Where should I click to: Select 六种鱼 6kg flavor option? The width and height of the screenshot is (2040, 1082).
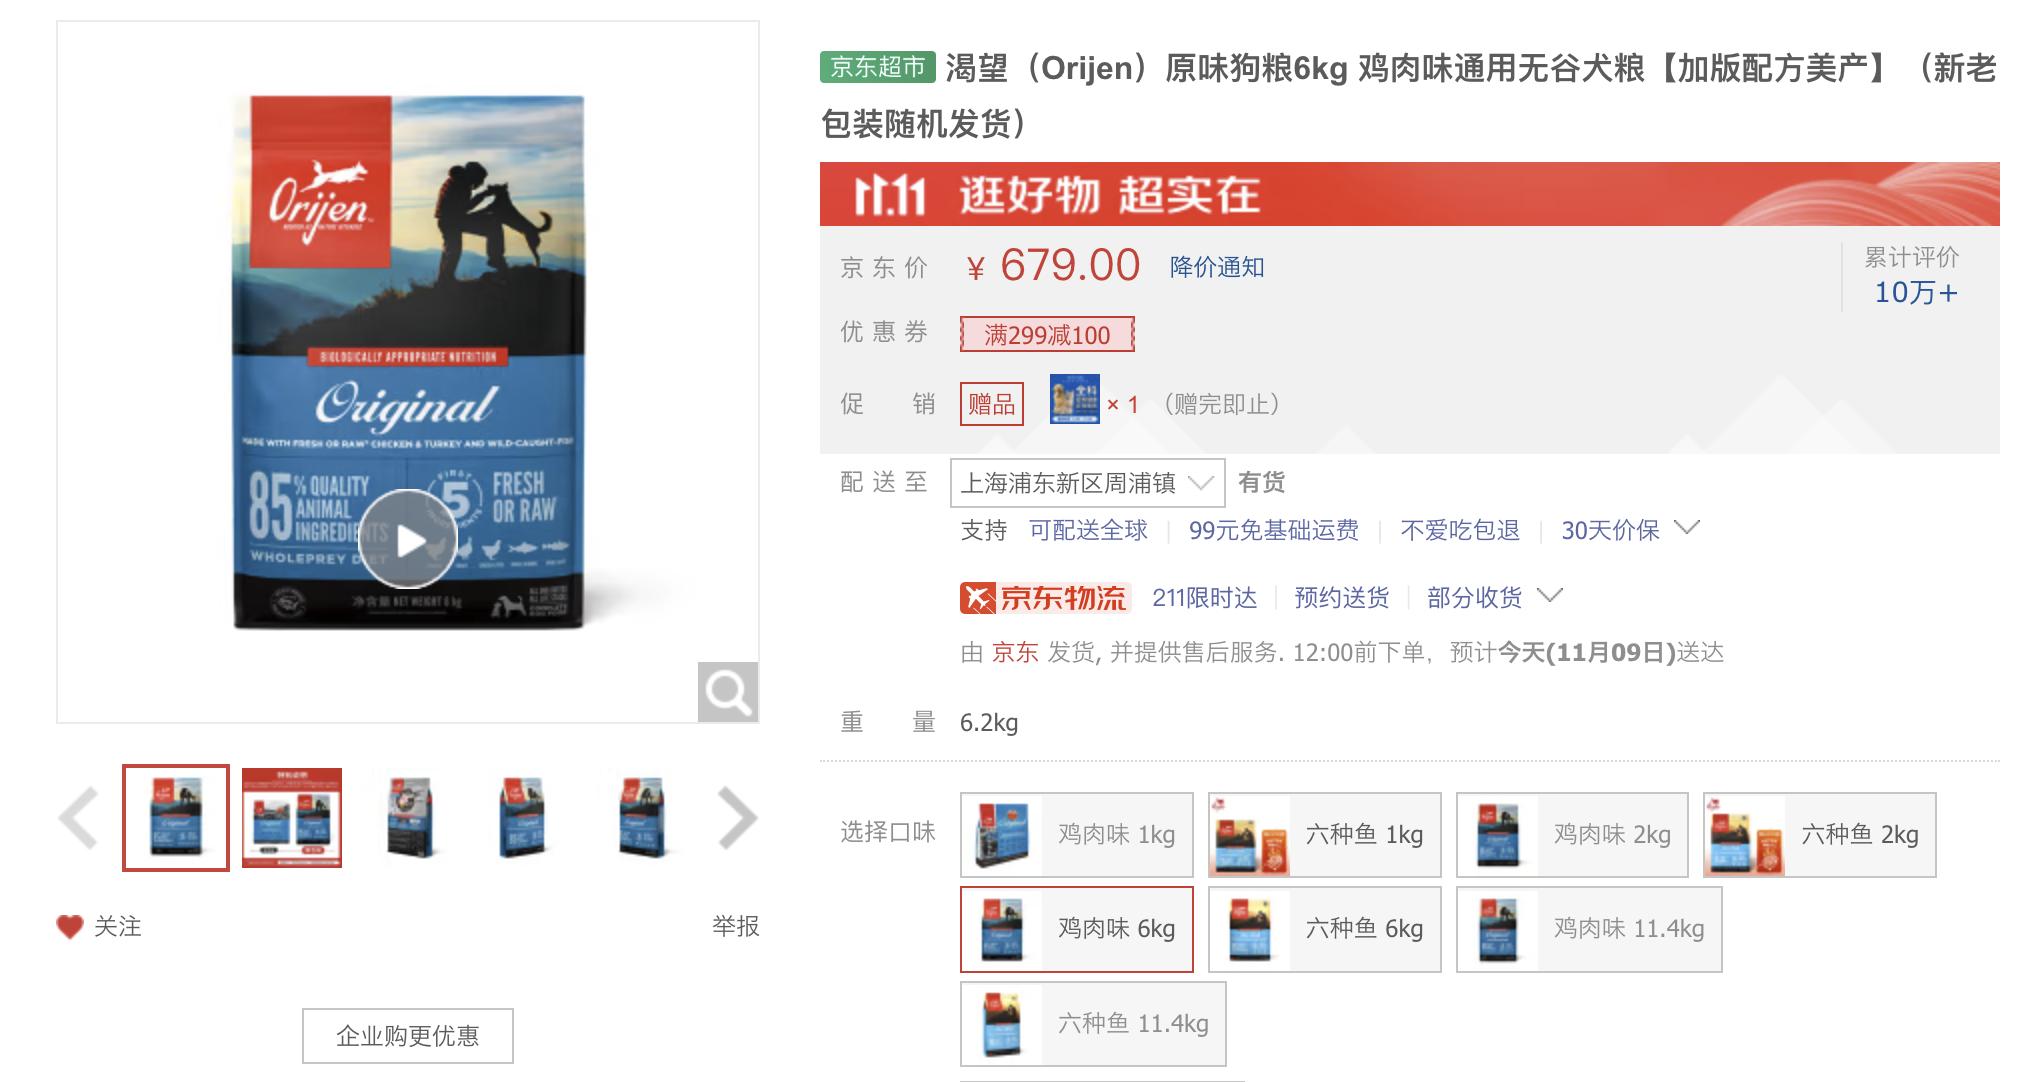point(1324,929)
